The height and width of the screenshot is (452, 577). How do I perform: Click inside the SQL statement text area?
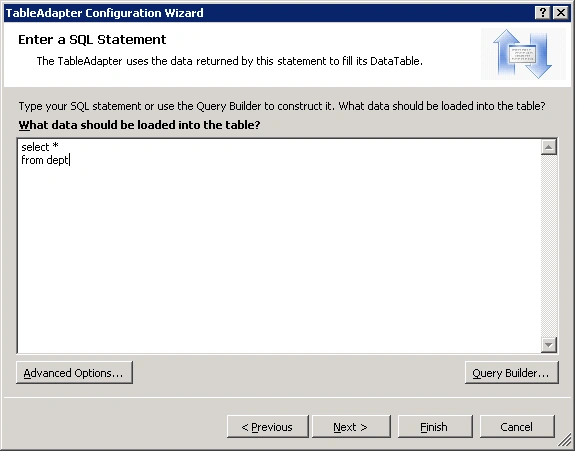279,246
